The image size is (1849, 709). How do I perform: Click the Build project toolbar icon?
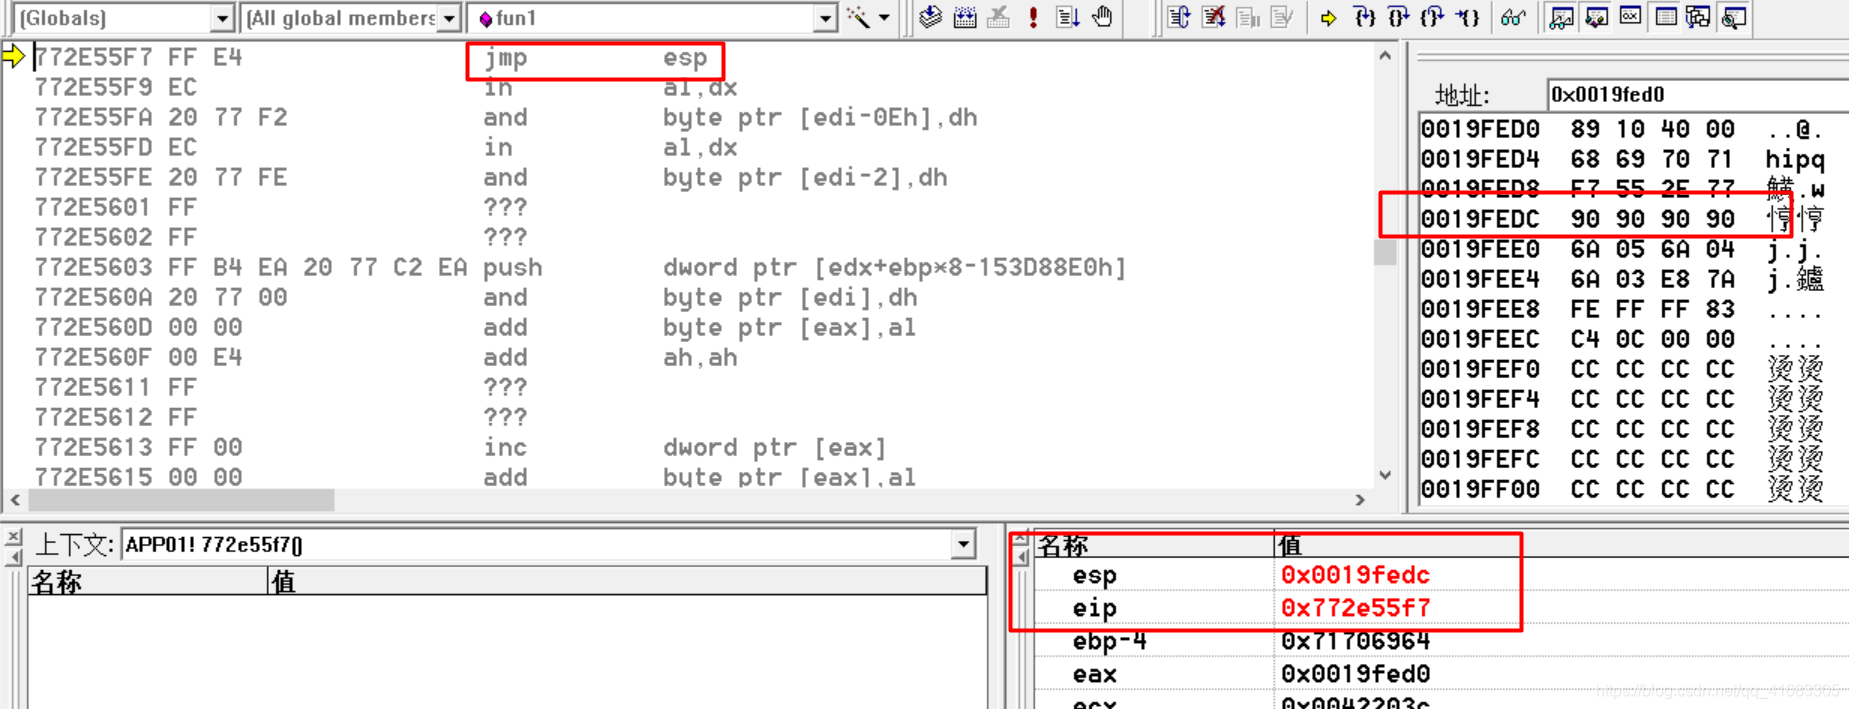(965, 17)
